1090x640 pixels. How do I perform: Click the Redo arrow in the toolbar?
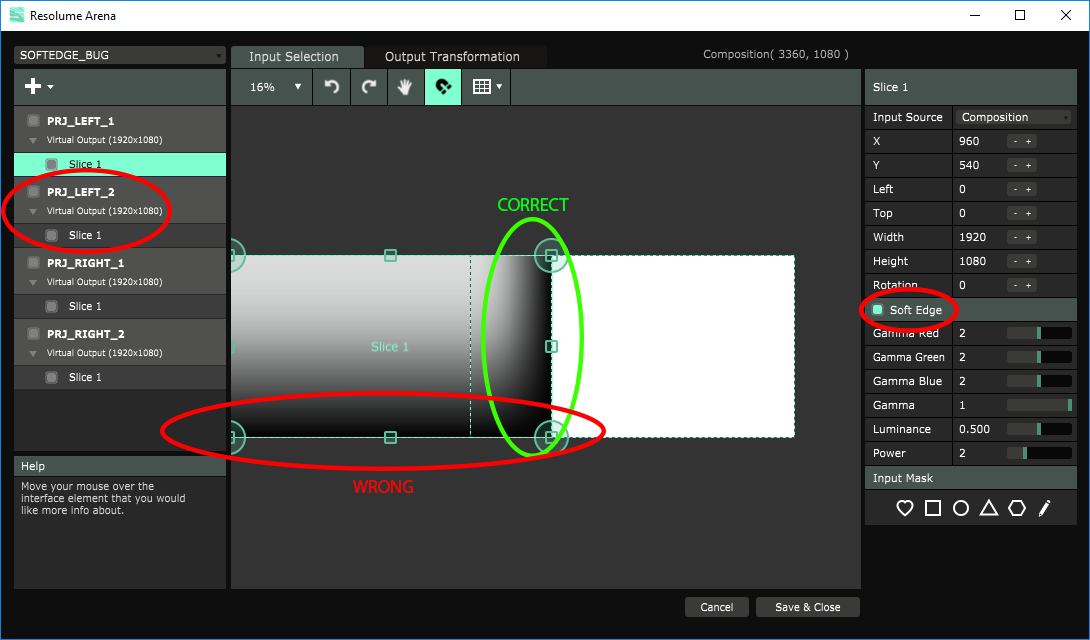[369, 87]
